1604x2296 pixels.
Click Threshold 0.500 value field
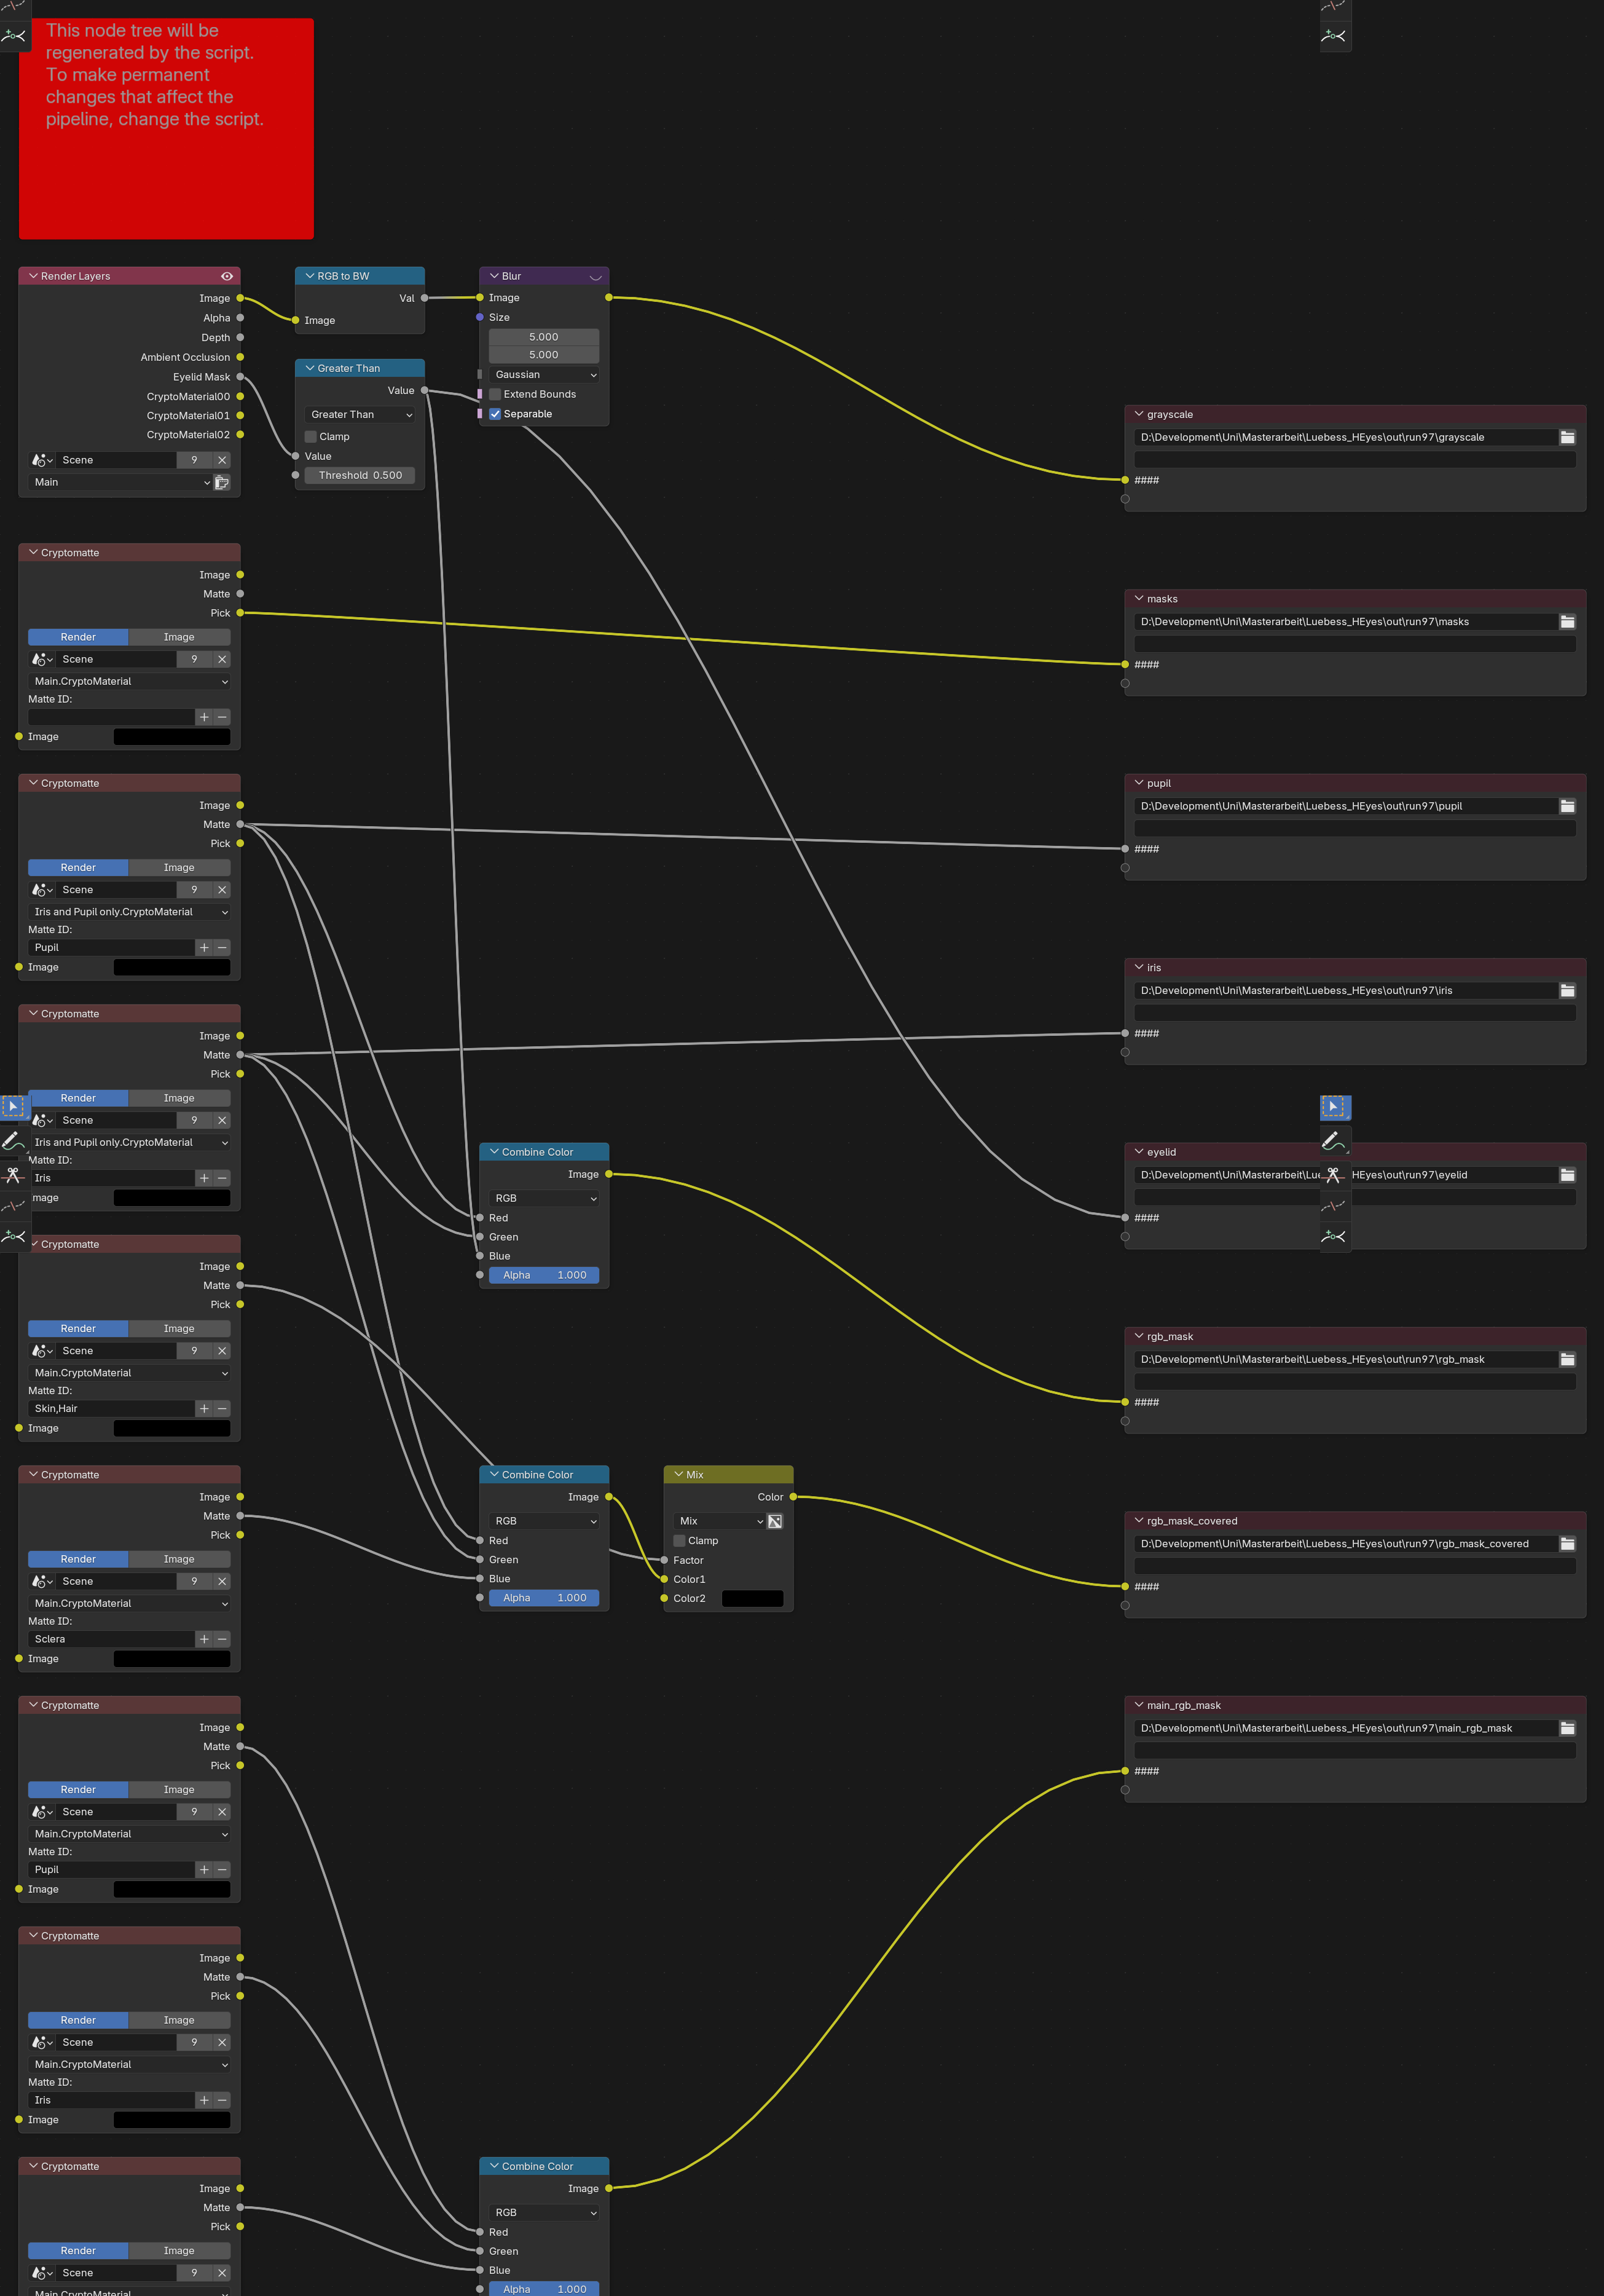pos(360,475)
